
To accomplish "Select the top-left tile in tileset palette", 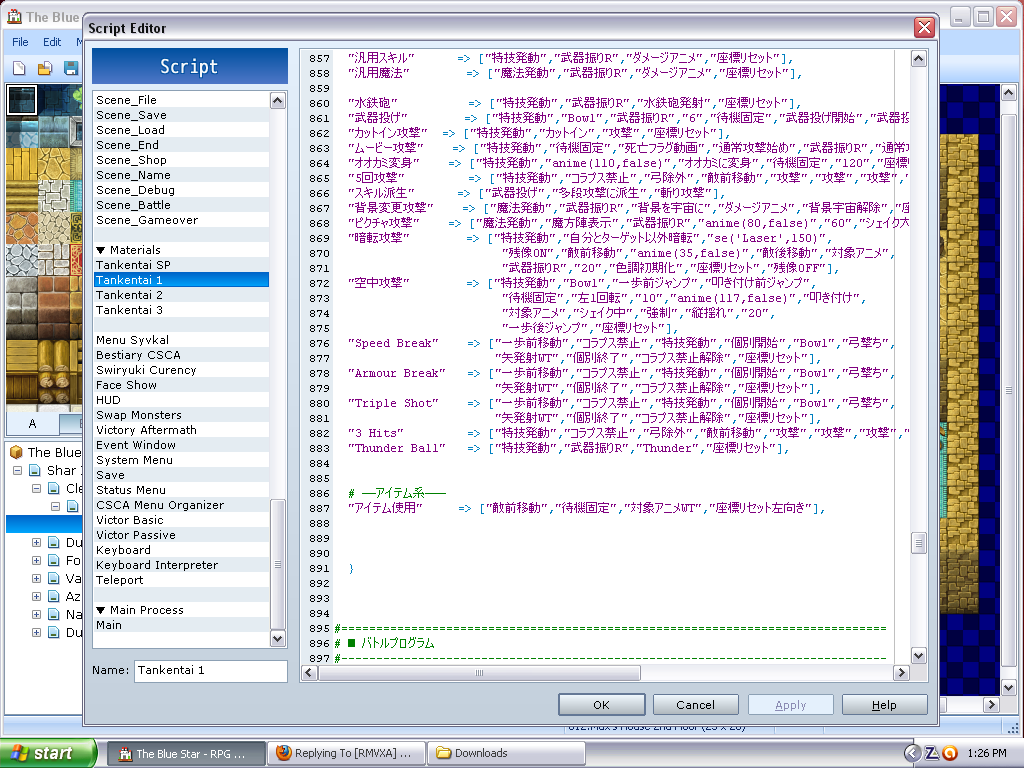I will 21,100.
